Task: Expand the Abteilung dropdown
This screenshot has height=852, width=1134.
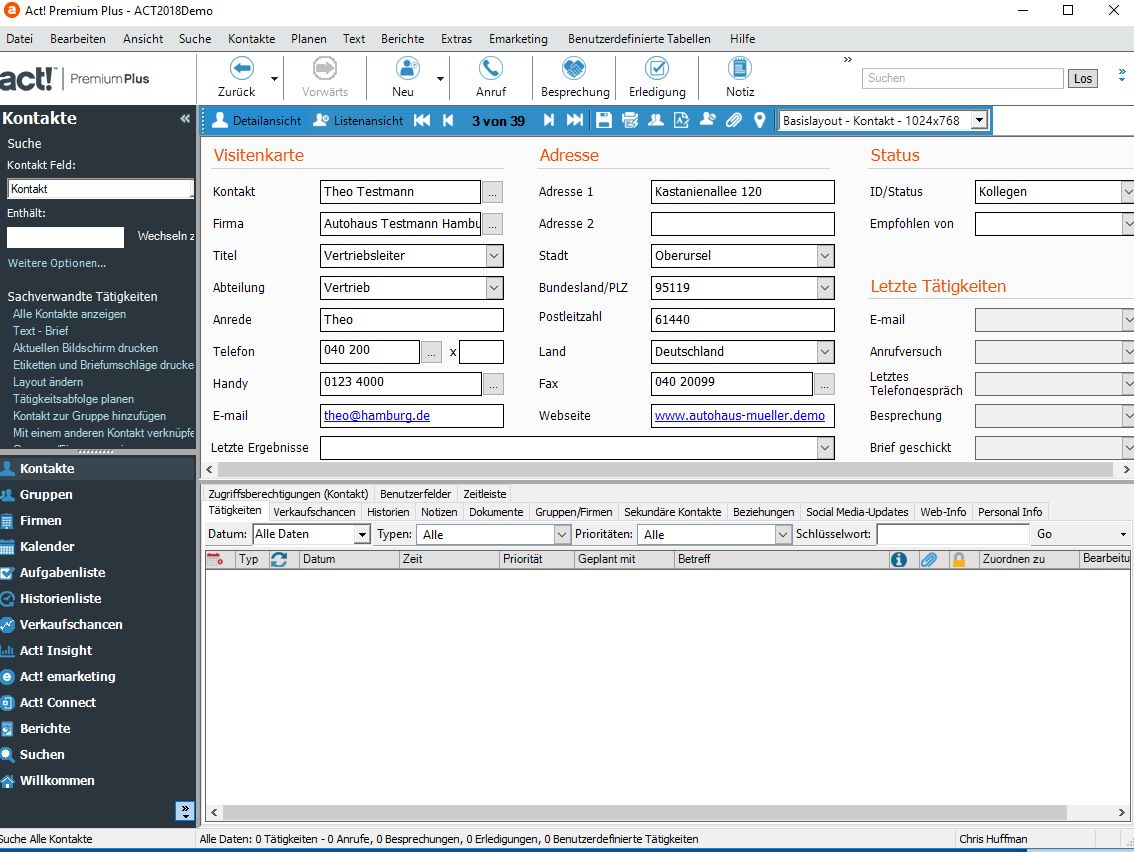Action: pyautogui.click(x=494, y=287)
